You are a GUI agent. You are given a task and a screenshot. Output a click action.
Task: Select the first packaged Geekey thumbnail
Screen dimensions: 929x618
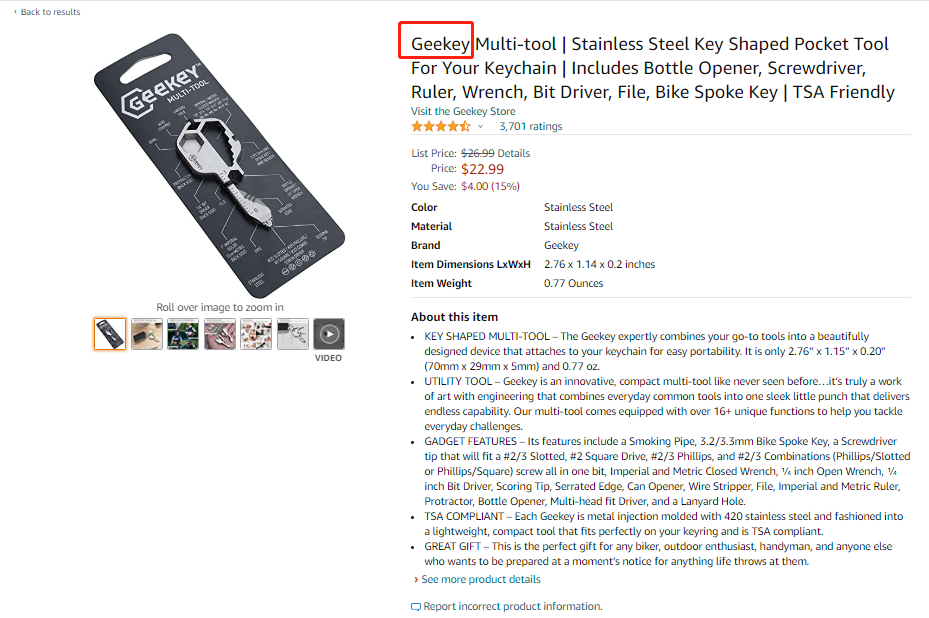tap(110, 334)
